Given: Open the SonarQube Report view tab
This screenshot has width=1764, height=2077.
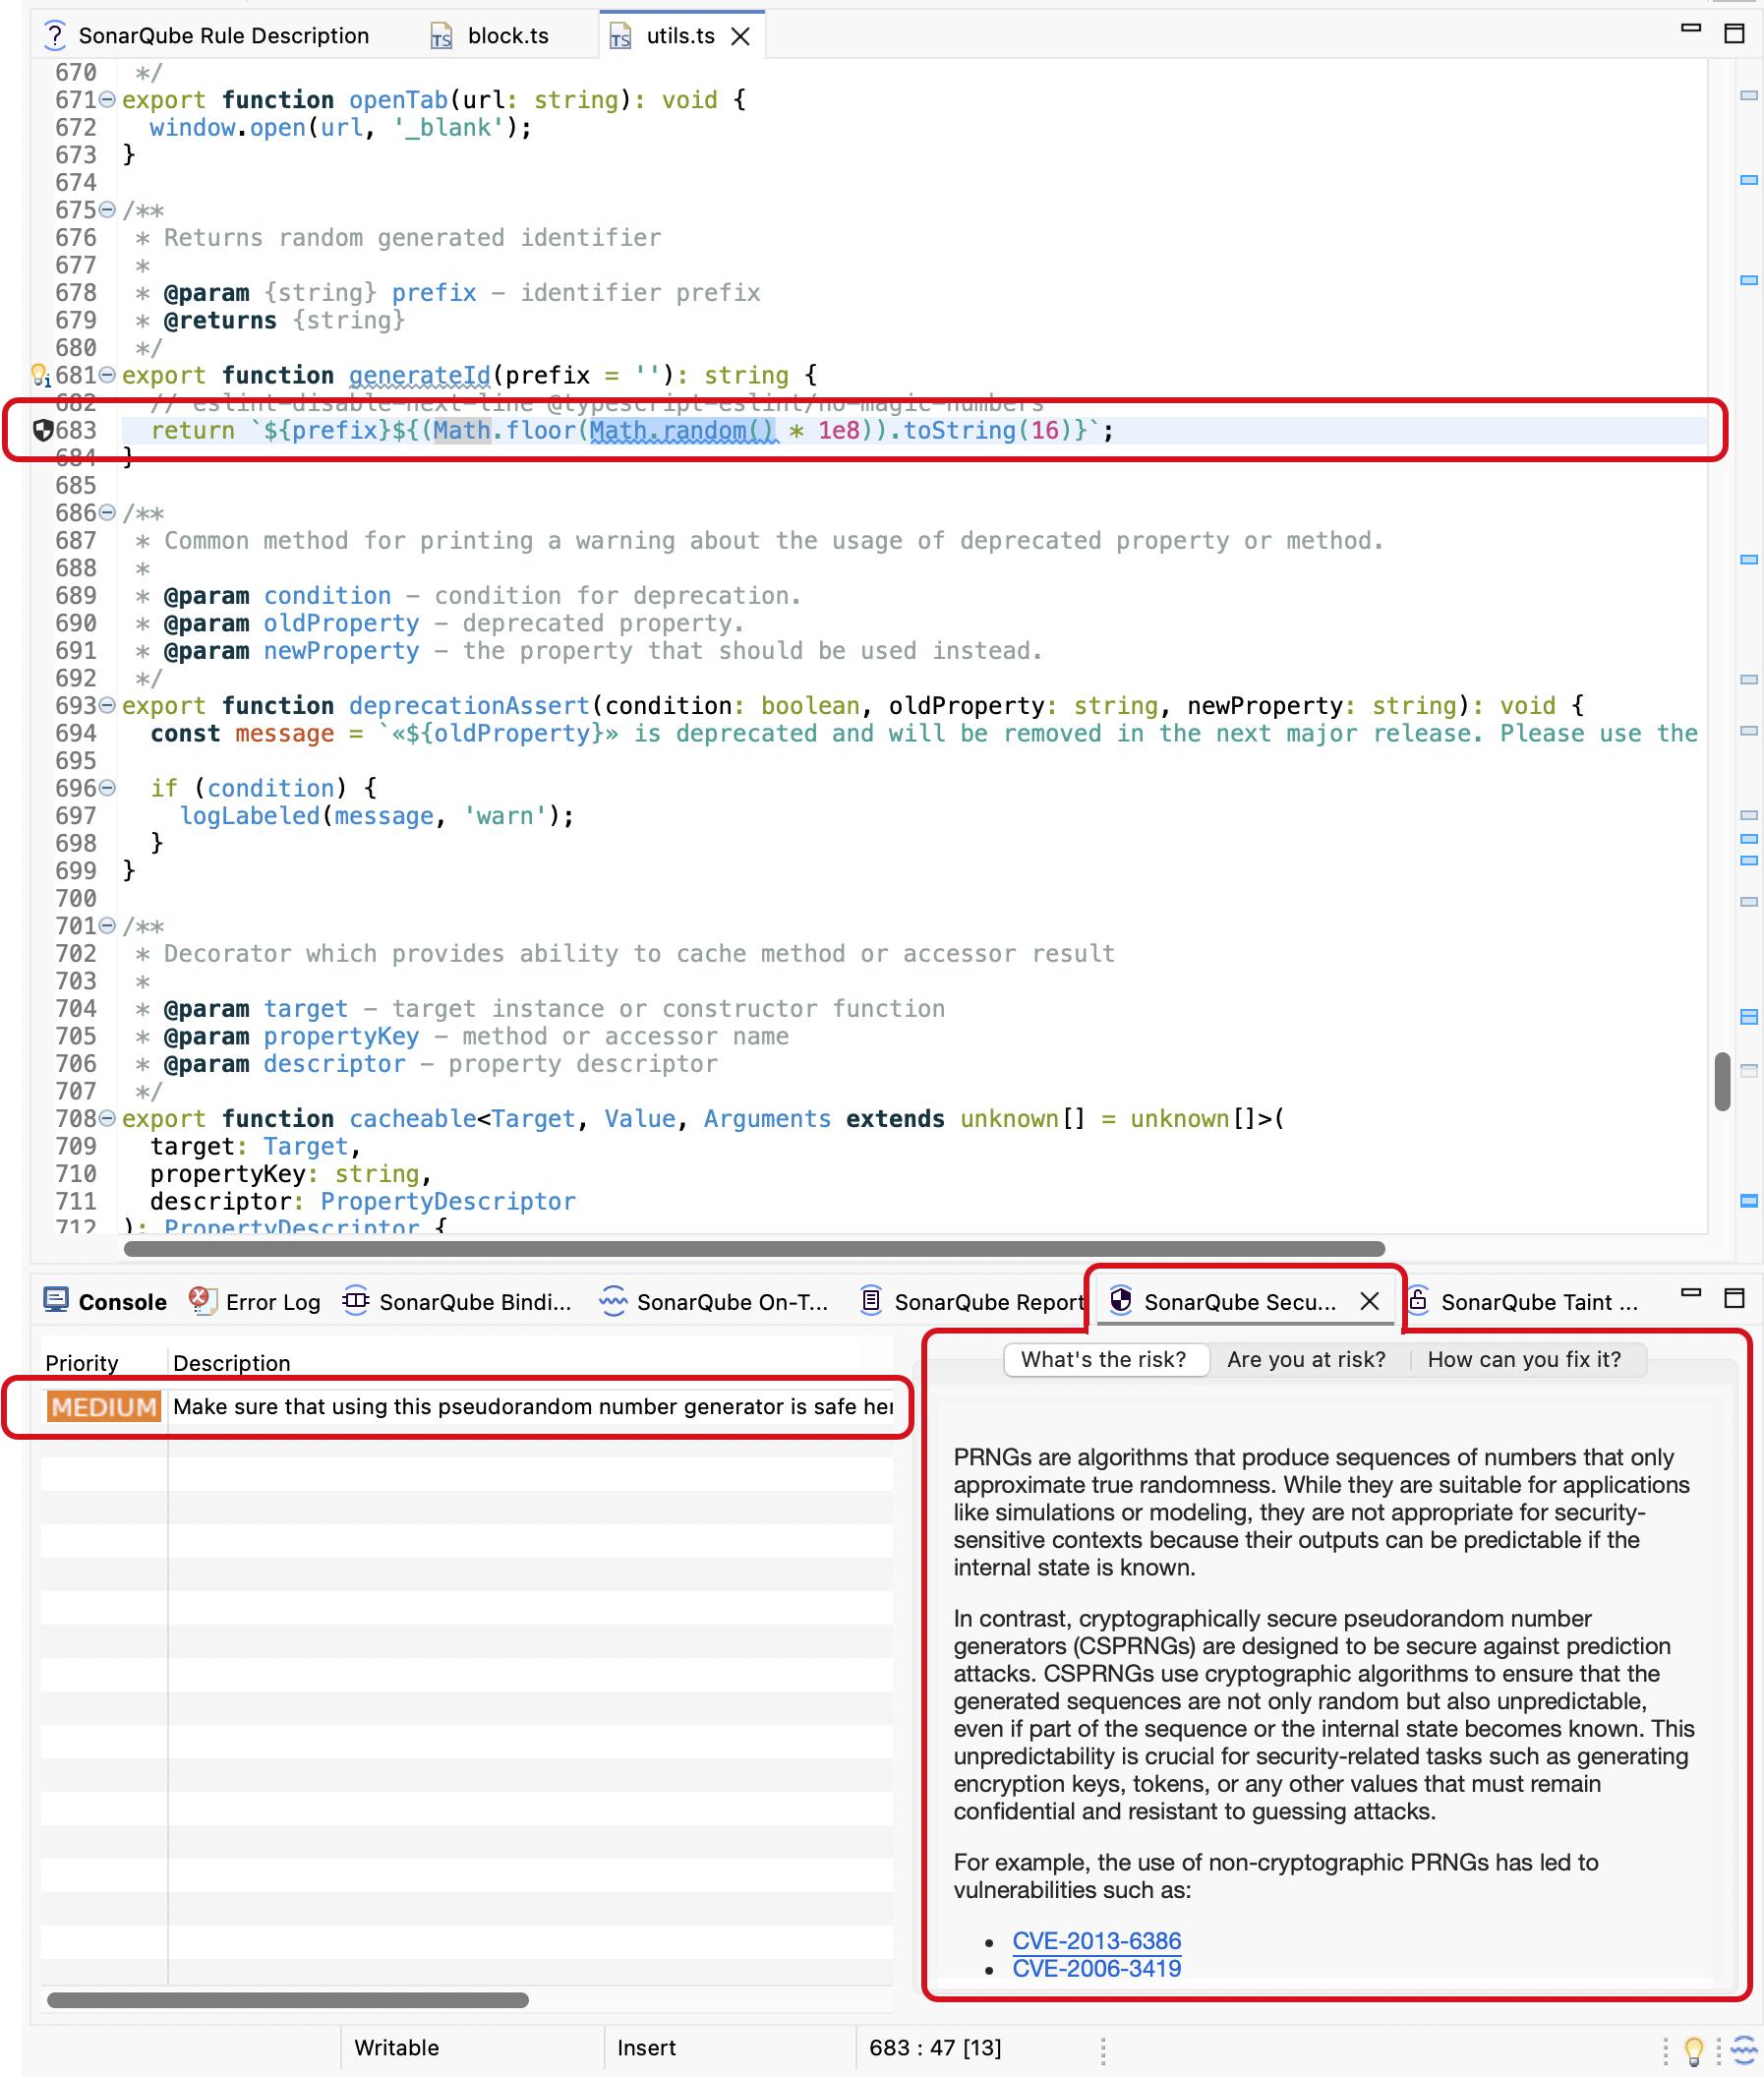Looking at the screenshot, I should (971, 1301).
